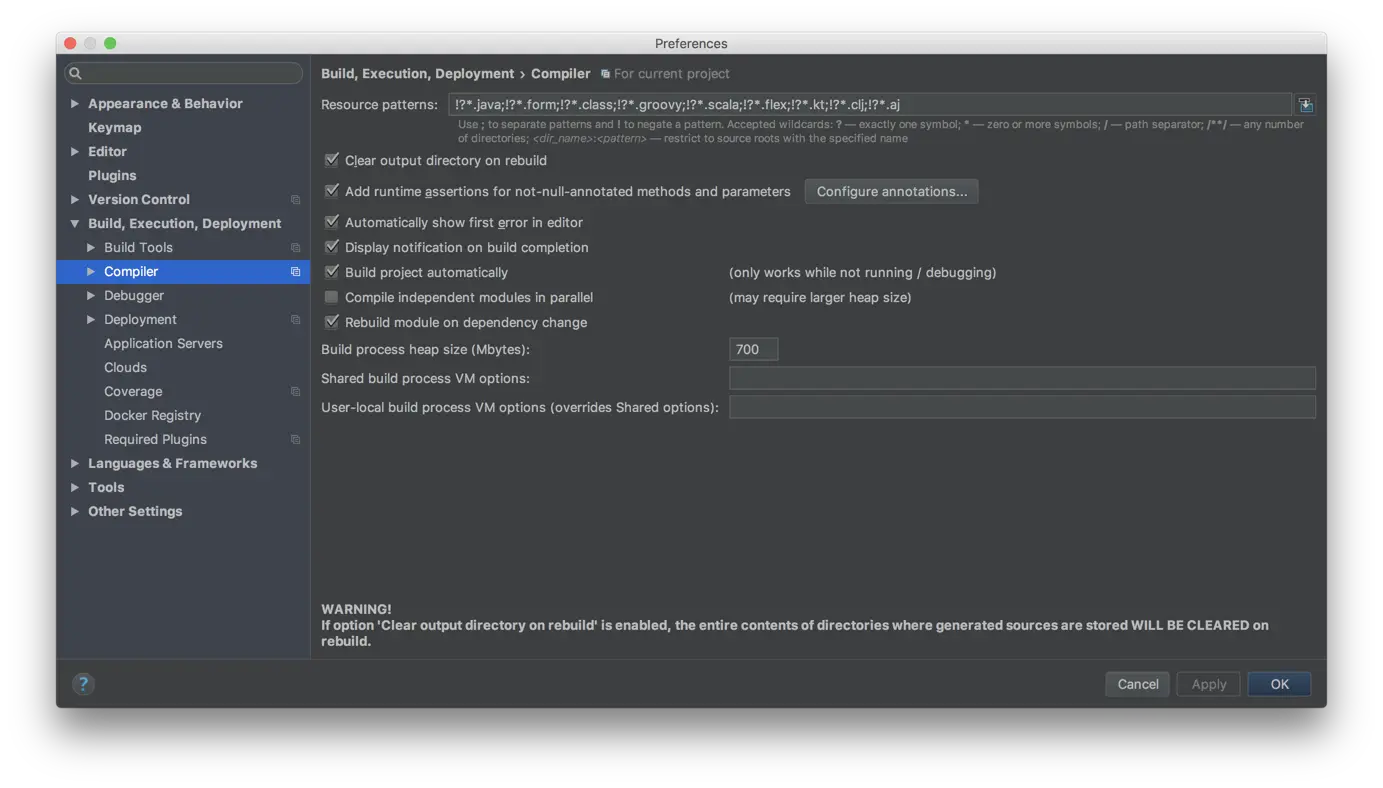Click the search magnifier icon in the settings search field
1383x788 pixels.
point(75,72)
